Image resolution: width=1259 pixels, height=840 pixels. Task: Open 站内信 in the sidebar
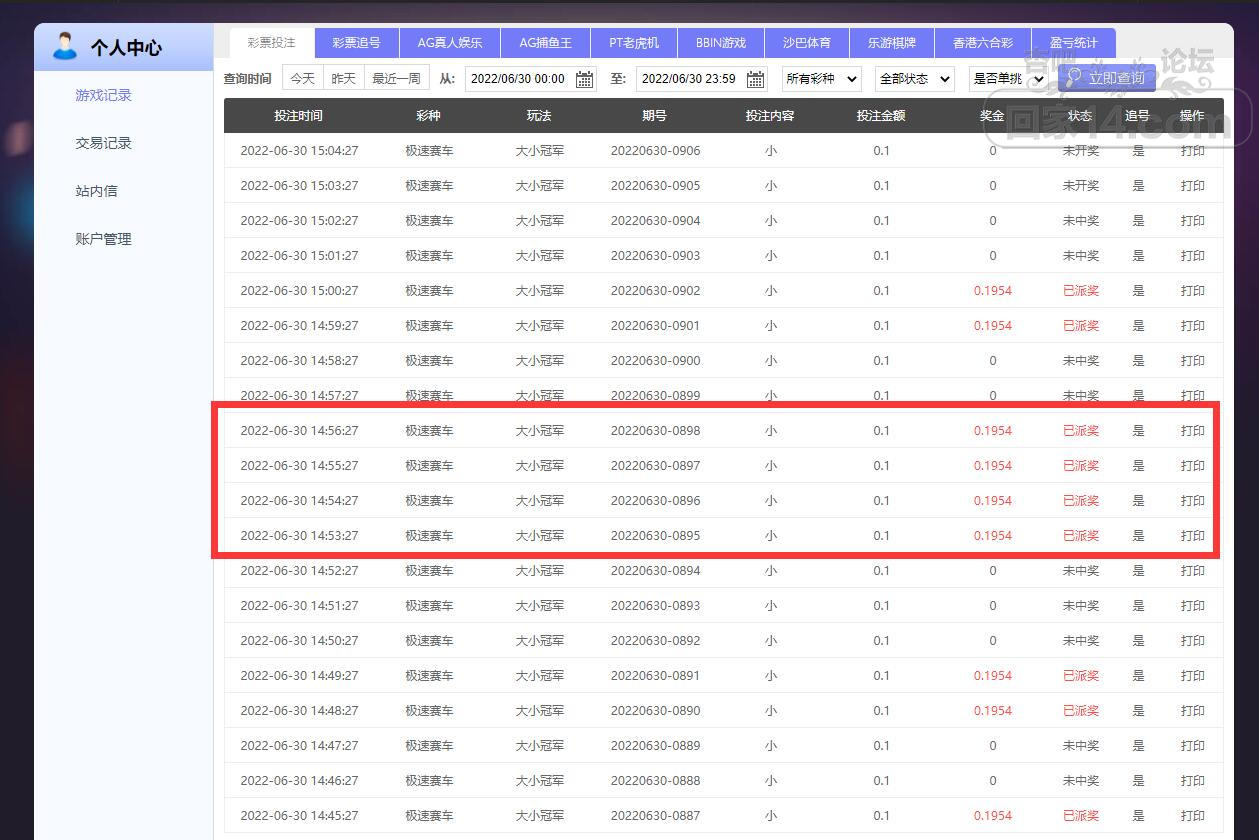pos(96,191)
